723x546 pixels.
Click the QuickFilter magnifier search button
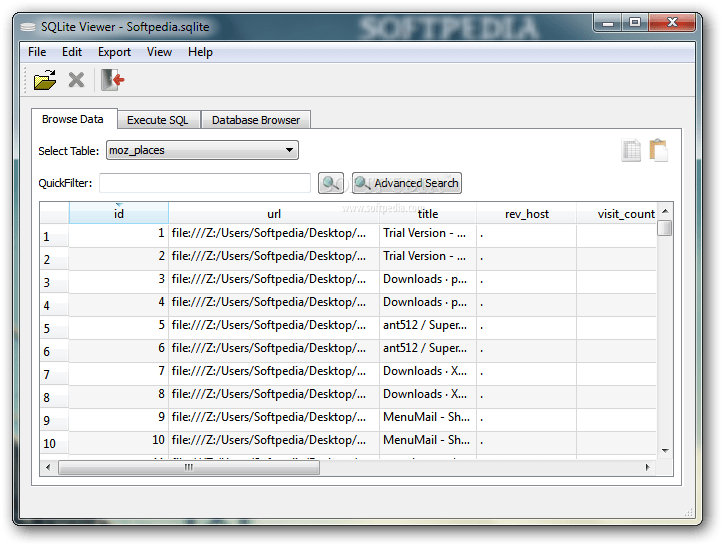point(331,183)
